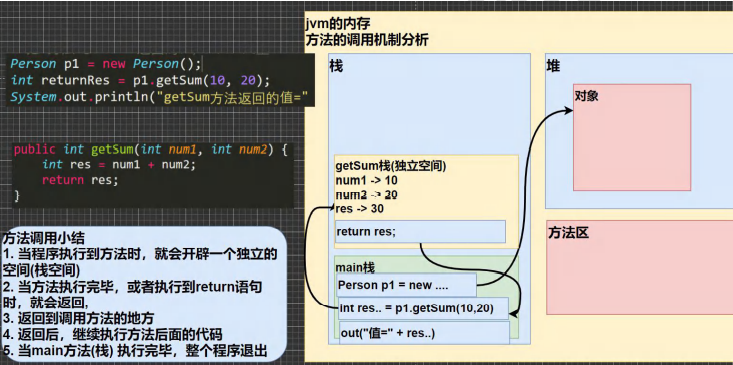Click the System.out.println code line

[x=158, y=98]
